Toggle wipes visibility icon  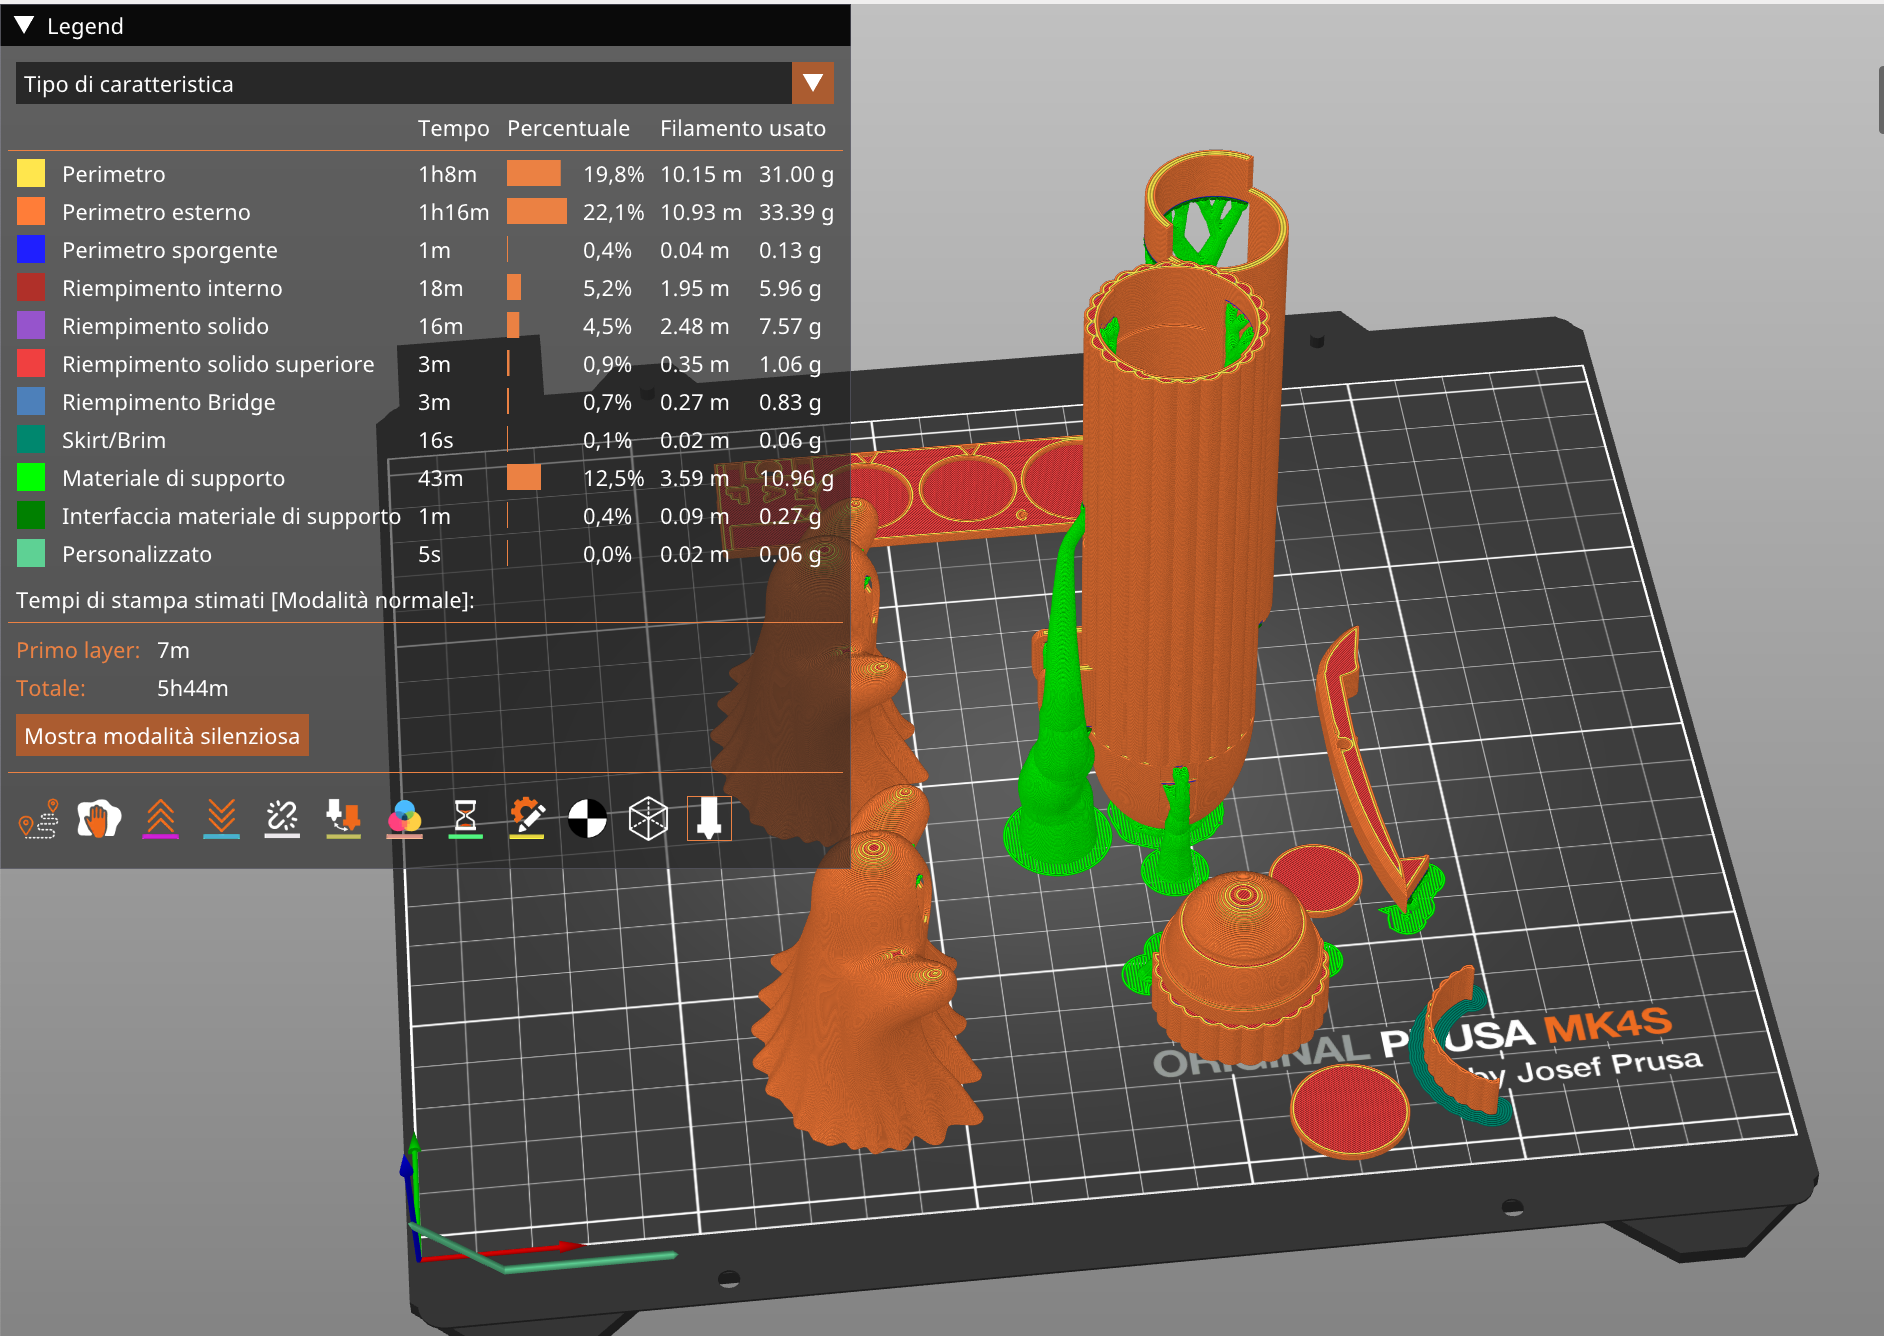point(99,819)
